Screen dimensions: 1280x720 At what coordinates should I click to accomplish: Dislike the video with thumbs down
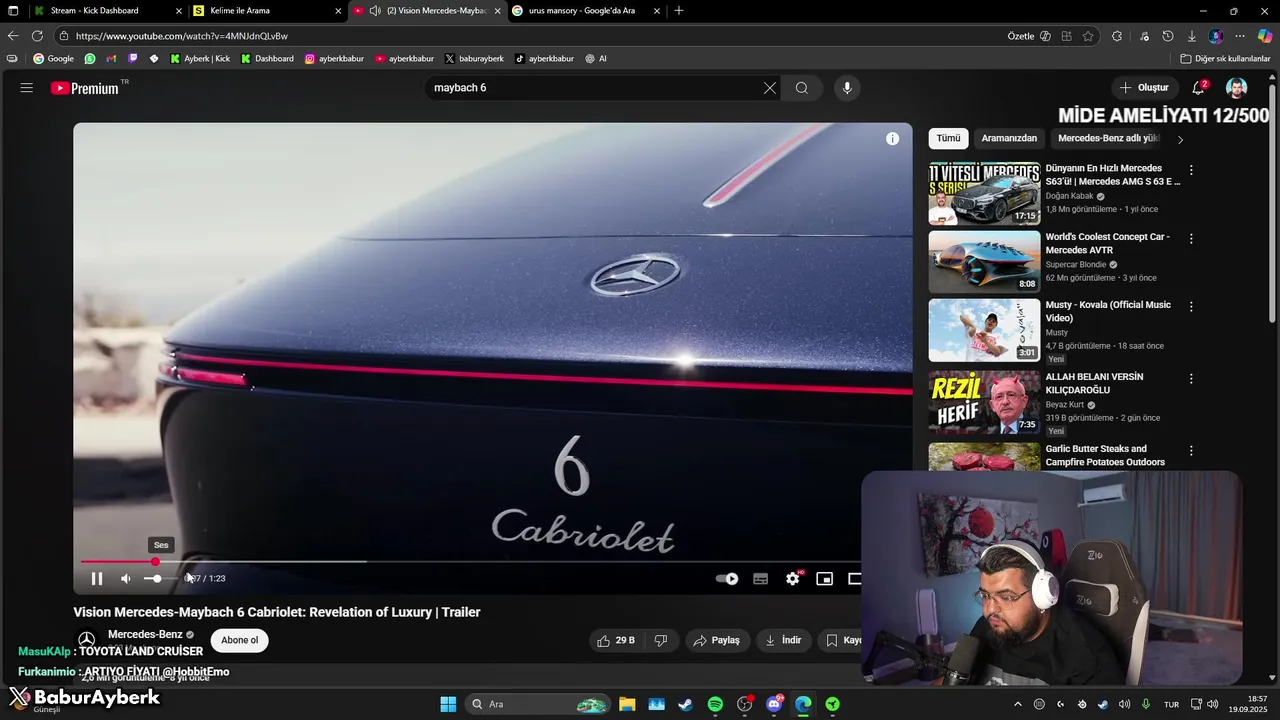(661, 640)
